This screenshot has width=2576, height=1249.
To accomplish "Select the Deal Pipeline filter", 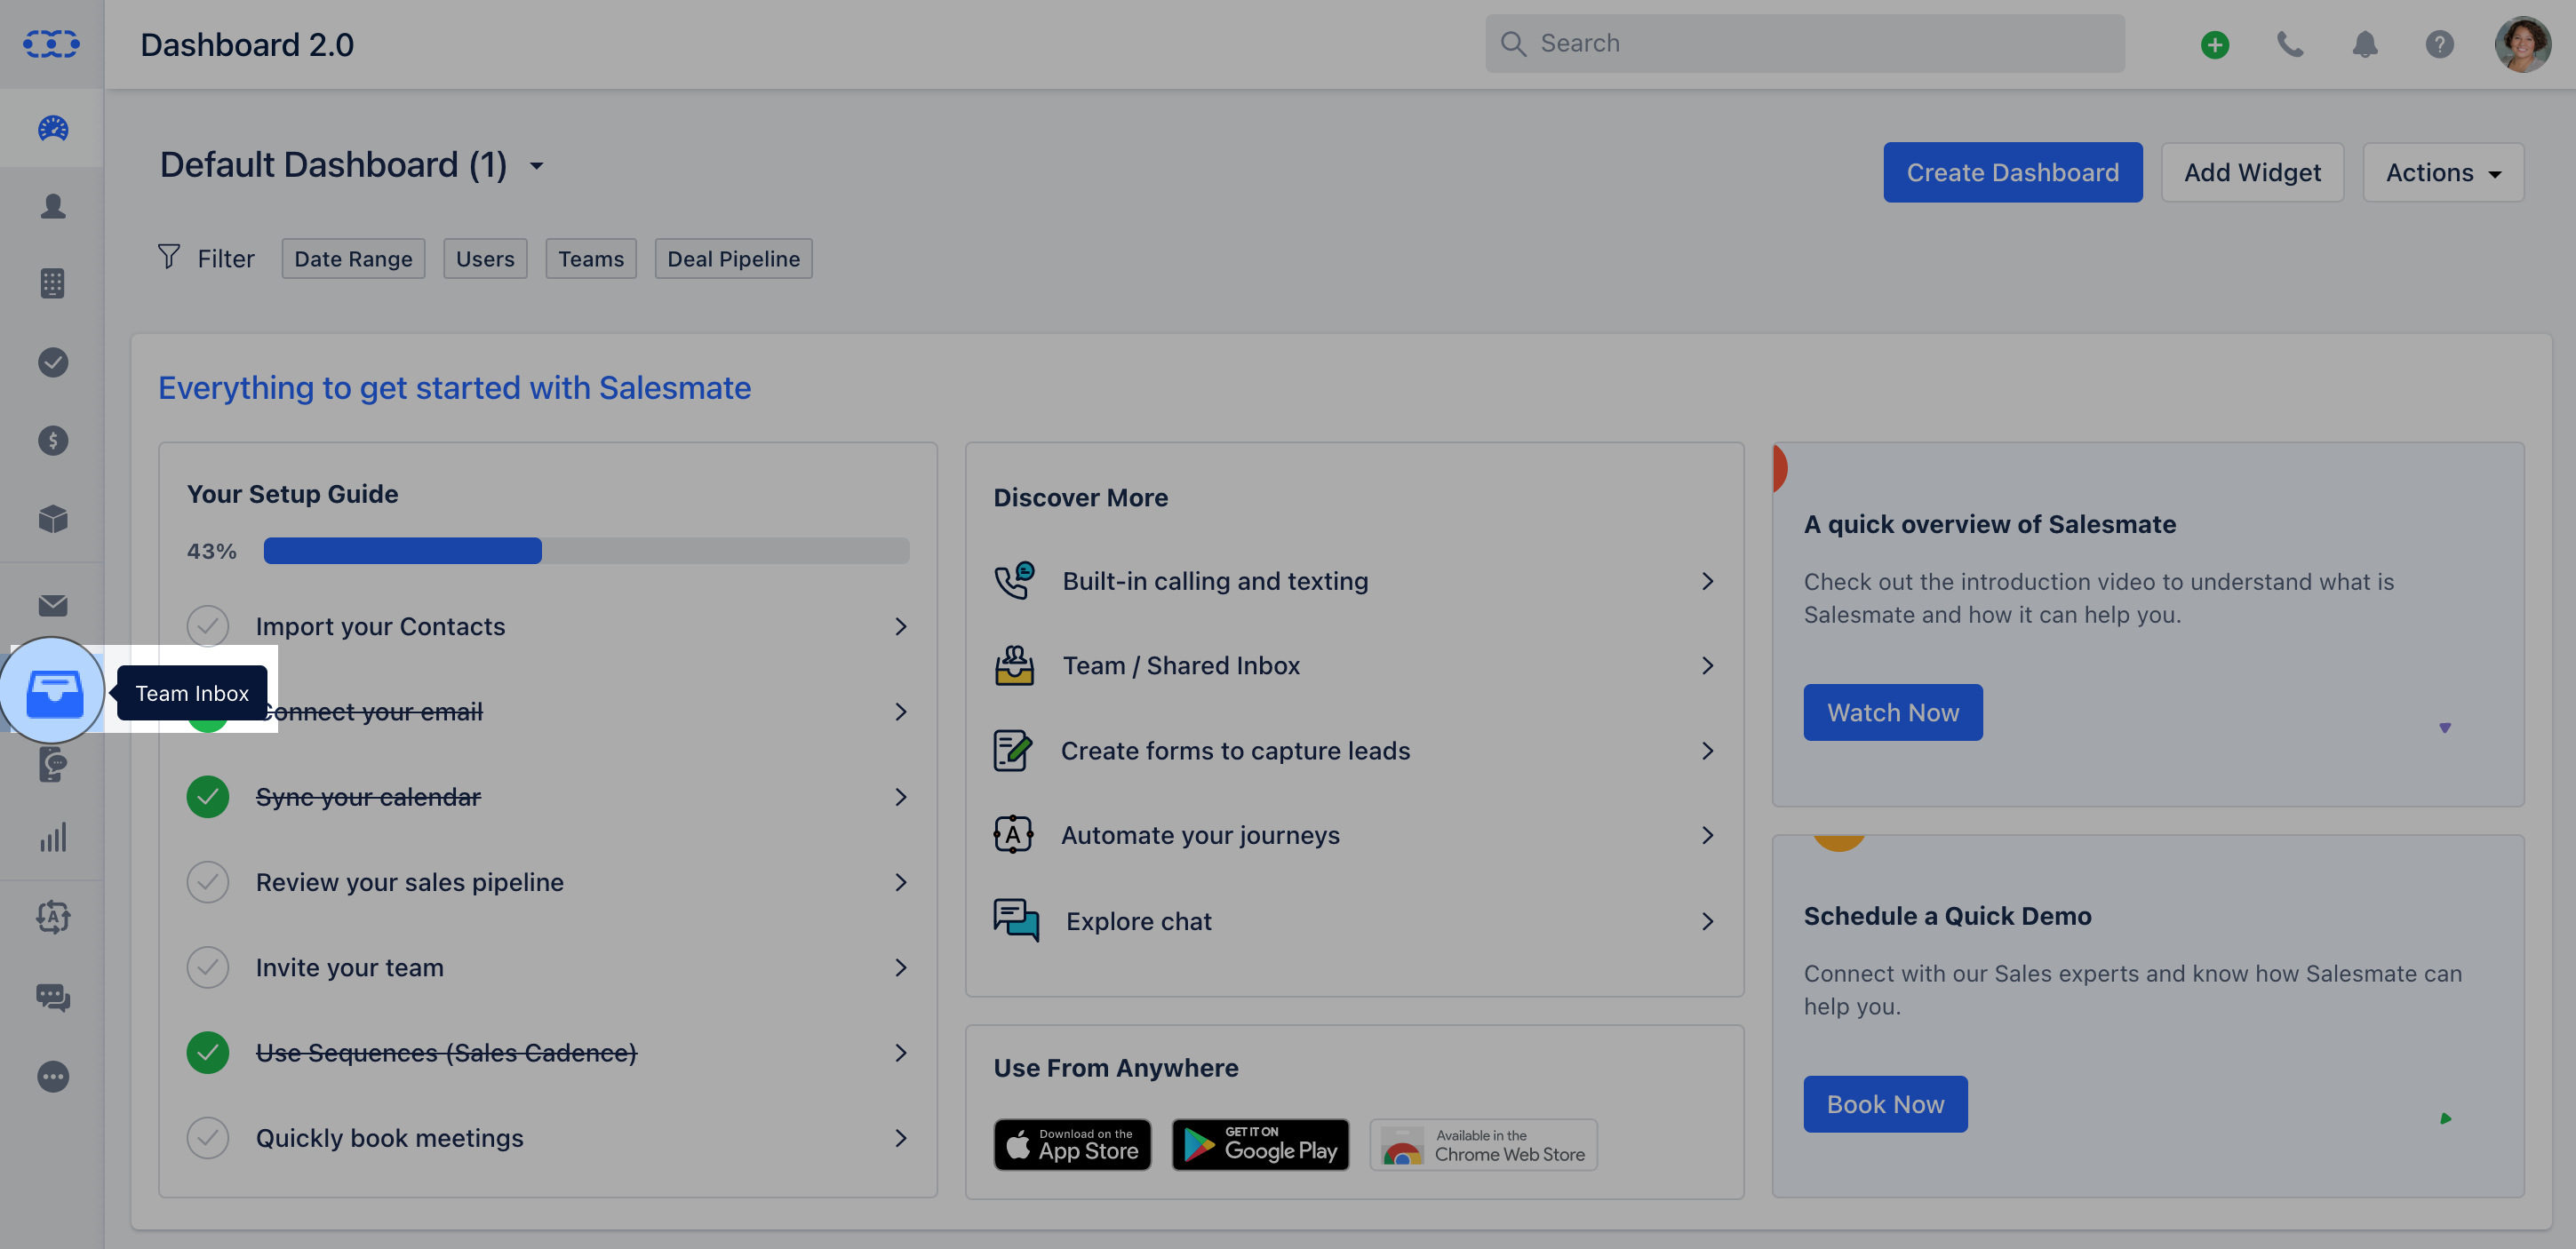I will pos(733,258).
